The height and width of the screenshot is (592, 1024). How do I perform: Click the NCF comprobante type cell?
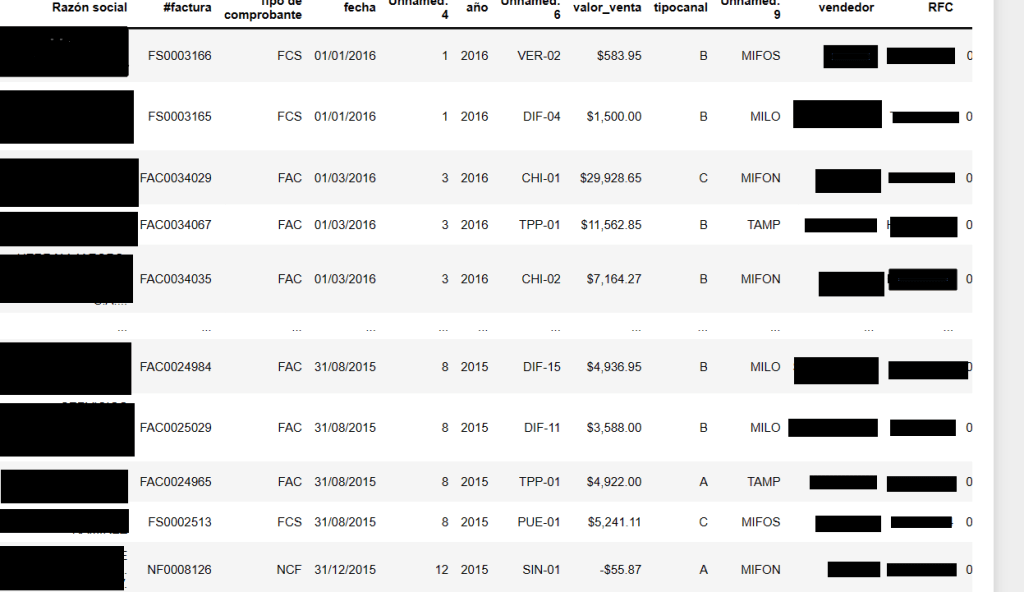[x=289, y=570]
